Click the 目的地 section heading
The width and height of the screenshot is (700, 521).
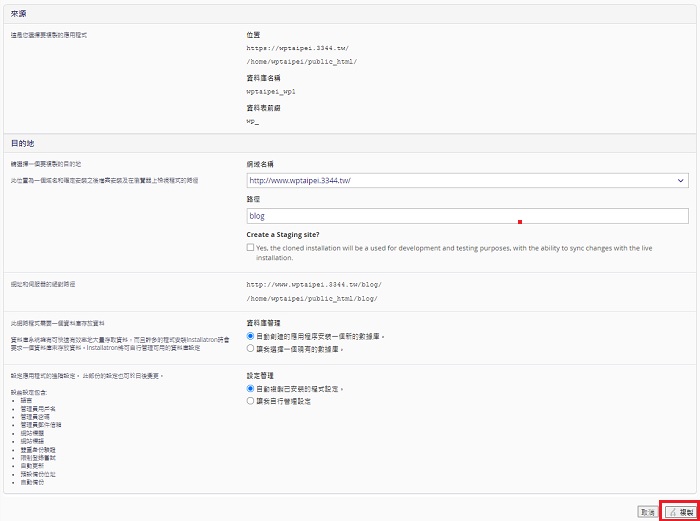coord(23,143)
